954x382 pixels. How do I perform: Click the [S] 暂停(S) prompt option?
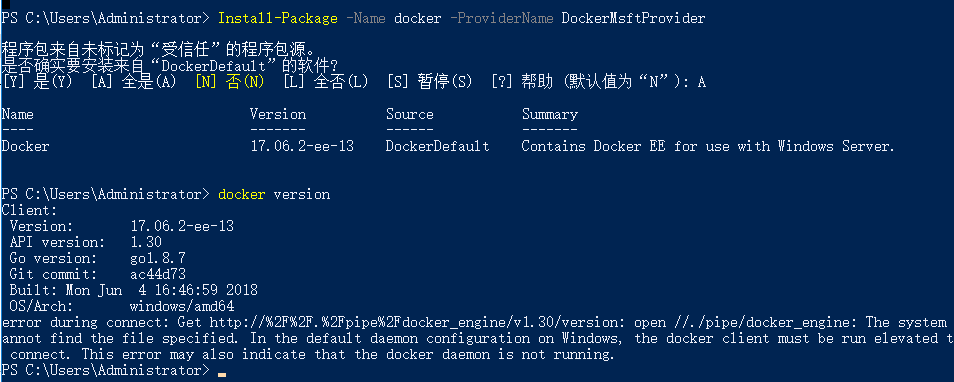430,82
